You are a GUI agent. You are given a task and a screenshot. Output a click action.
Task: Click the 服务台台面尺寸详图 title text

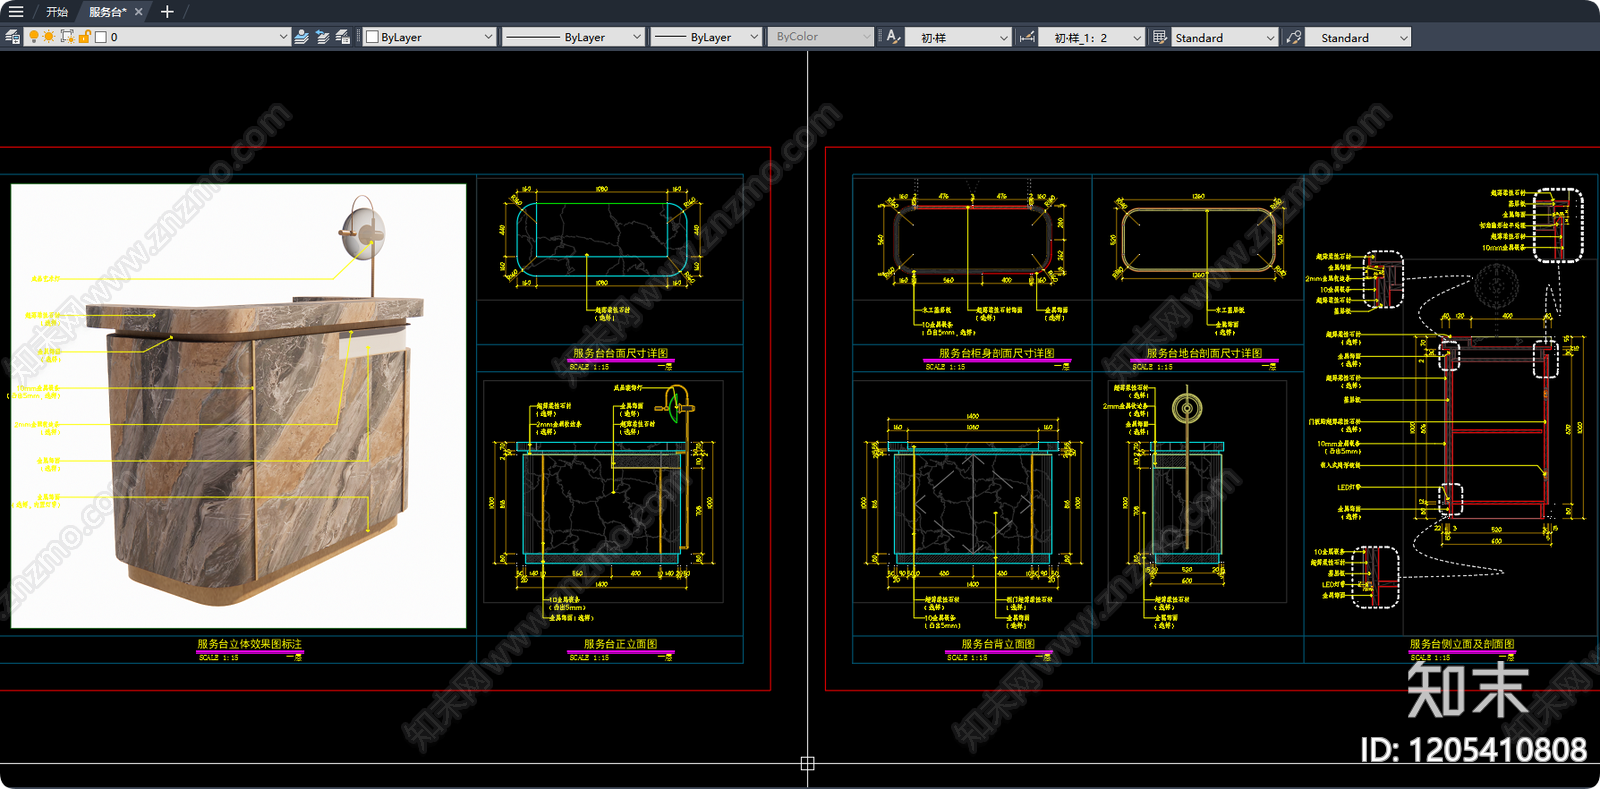[620, 353]
